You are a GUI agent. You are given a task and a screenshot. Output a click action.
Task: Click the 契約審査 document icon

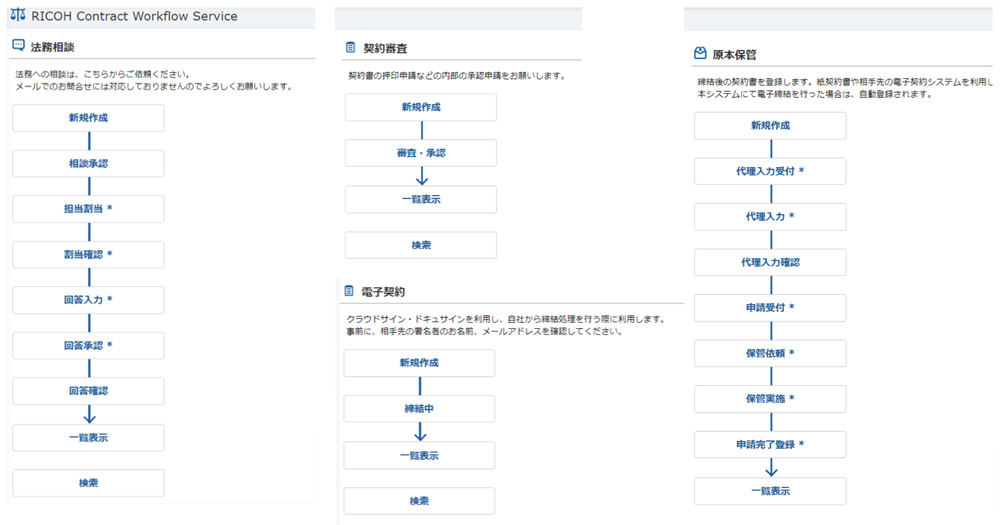350,47
